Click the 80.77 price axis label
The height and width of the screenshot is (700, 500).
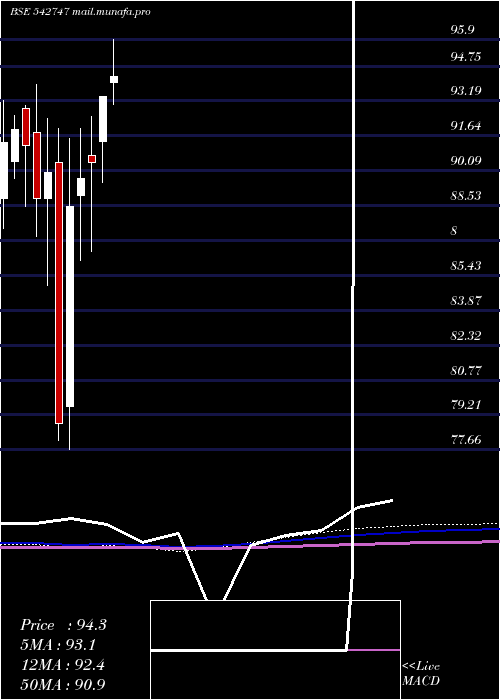pyautogui.click(x=466, y=371)
